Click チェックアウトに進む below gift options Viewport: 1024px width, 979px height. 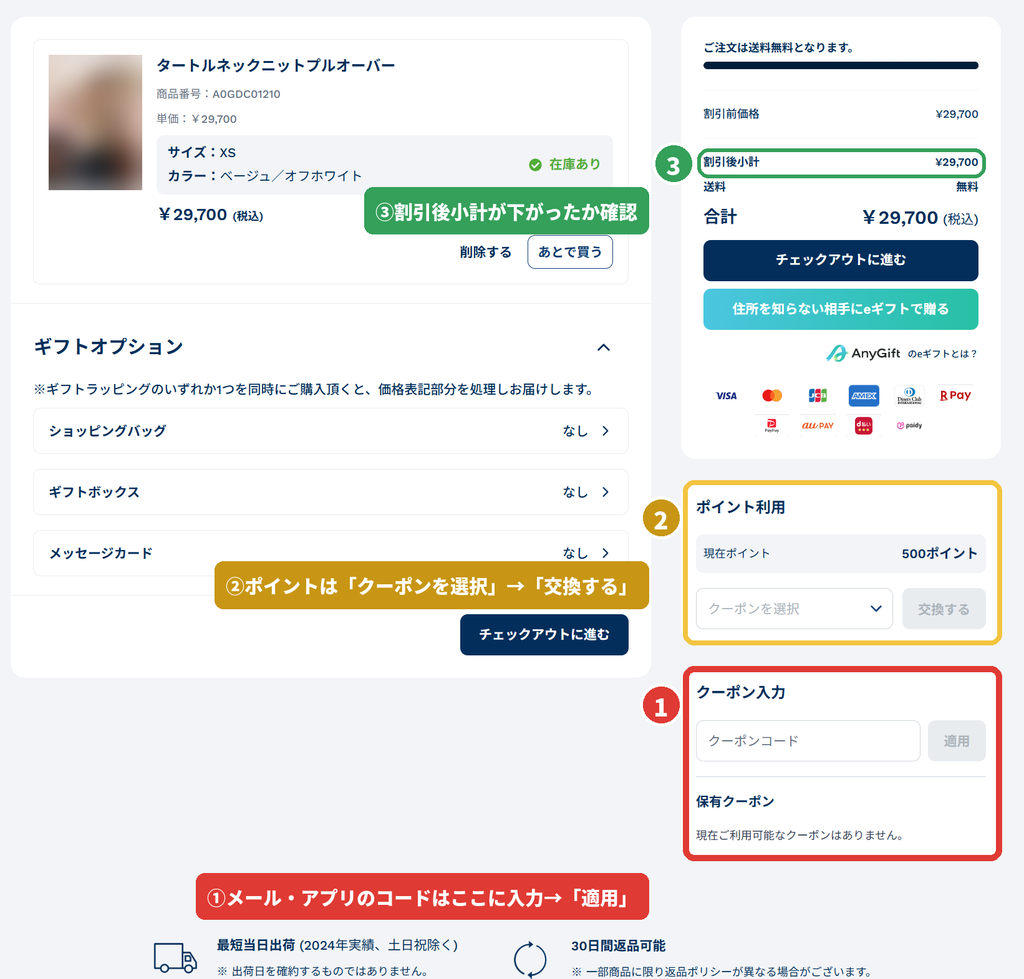pos(544,634)
